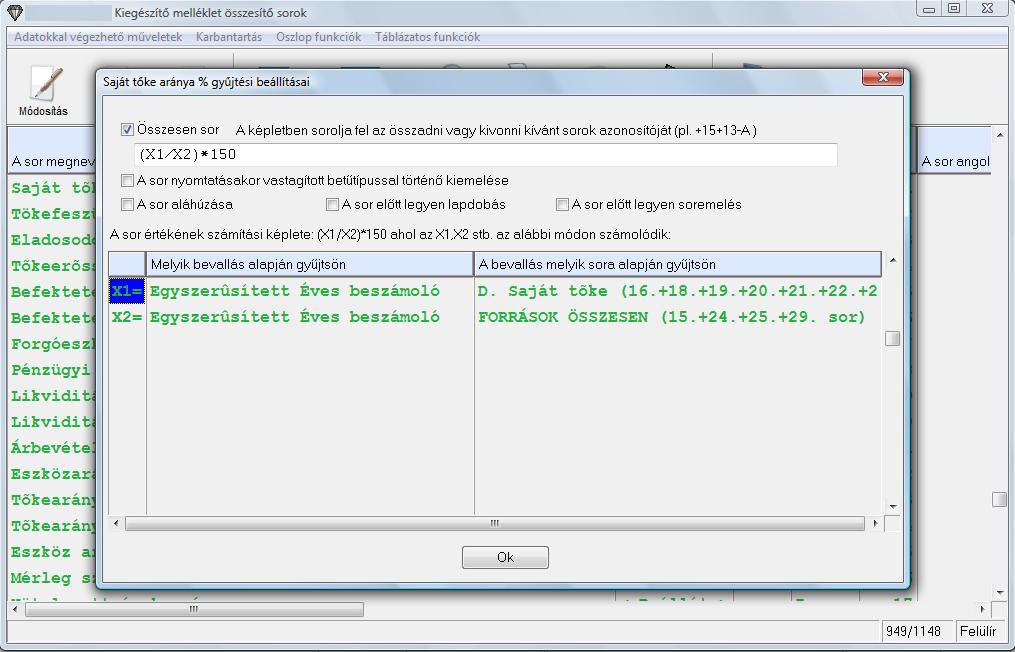
Task: Open Táblázatos funkciók menu
Action: click(427, 37)
